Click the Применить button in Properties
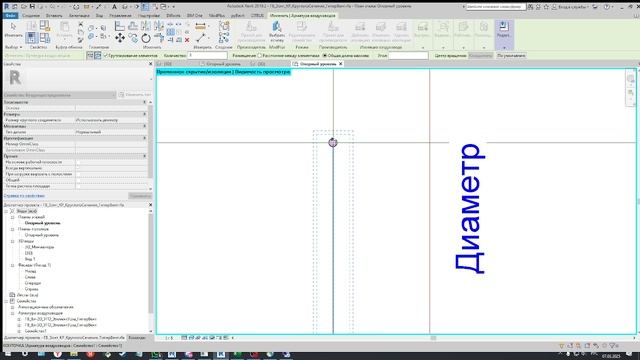Screen dimensions: 640x360 click(x=140, y=196)
